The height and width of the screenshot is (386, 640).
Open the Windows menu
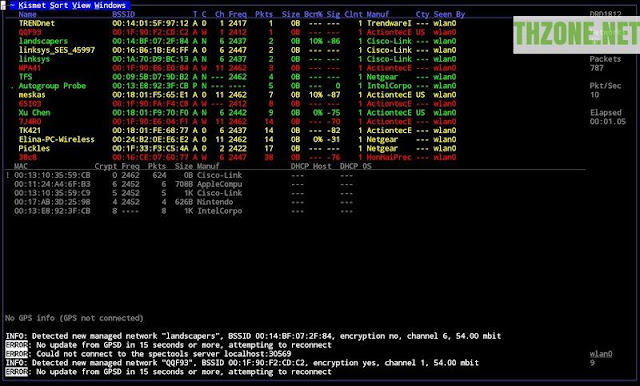pos(110,5)
